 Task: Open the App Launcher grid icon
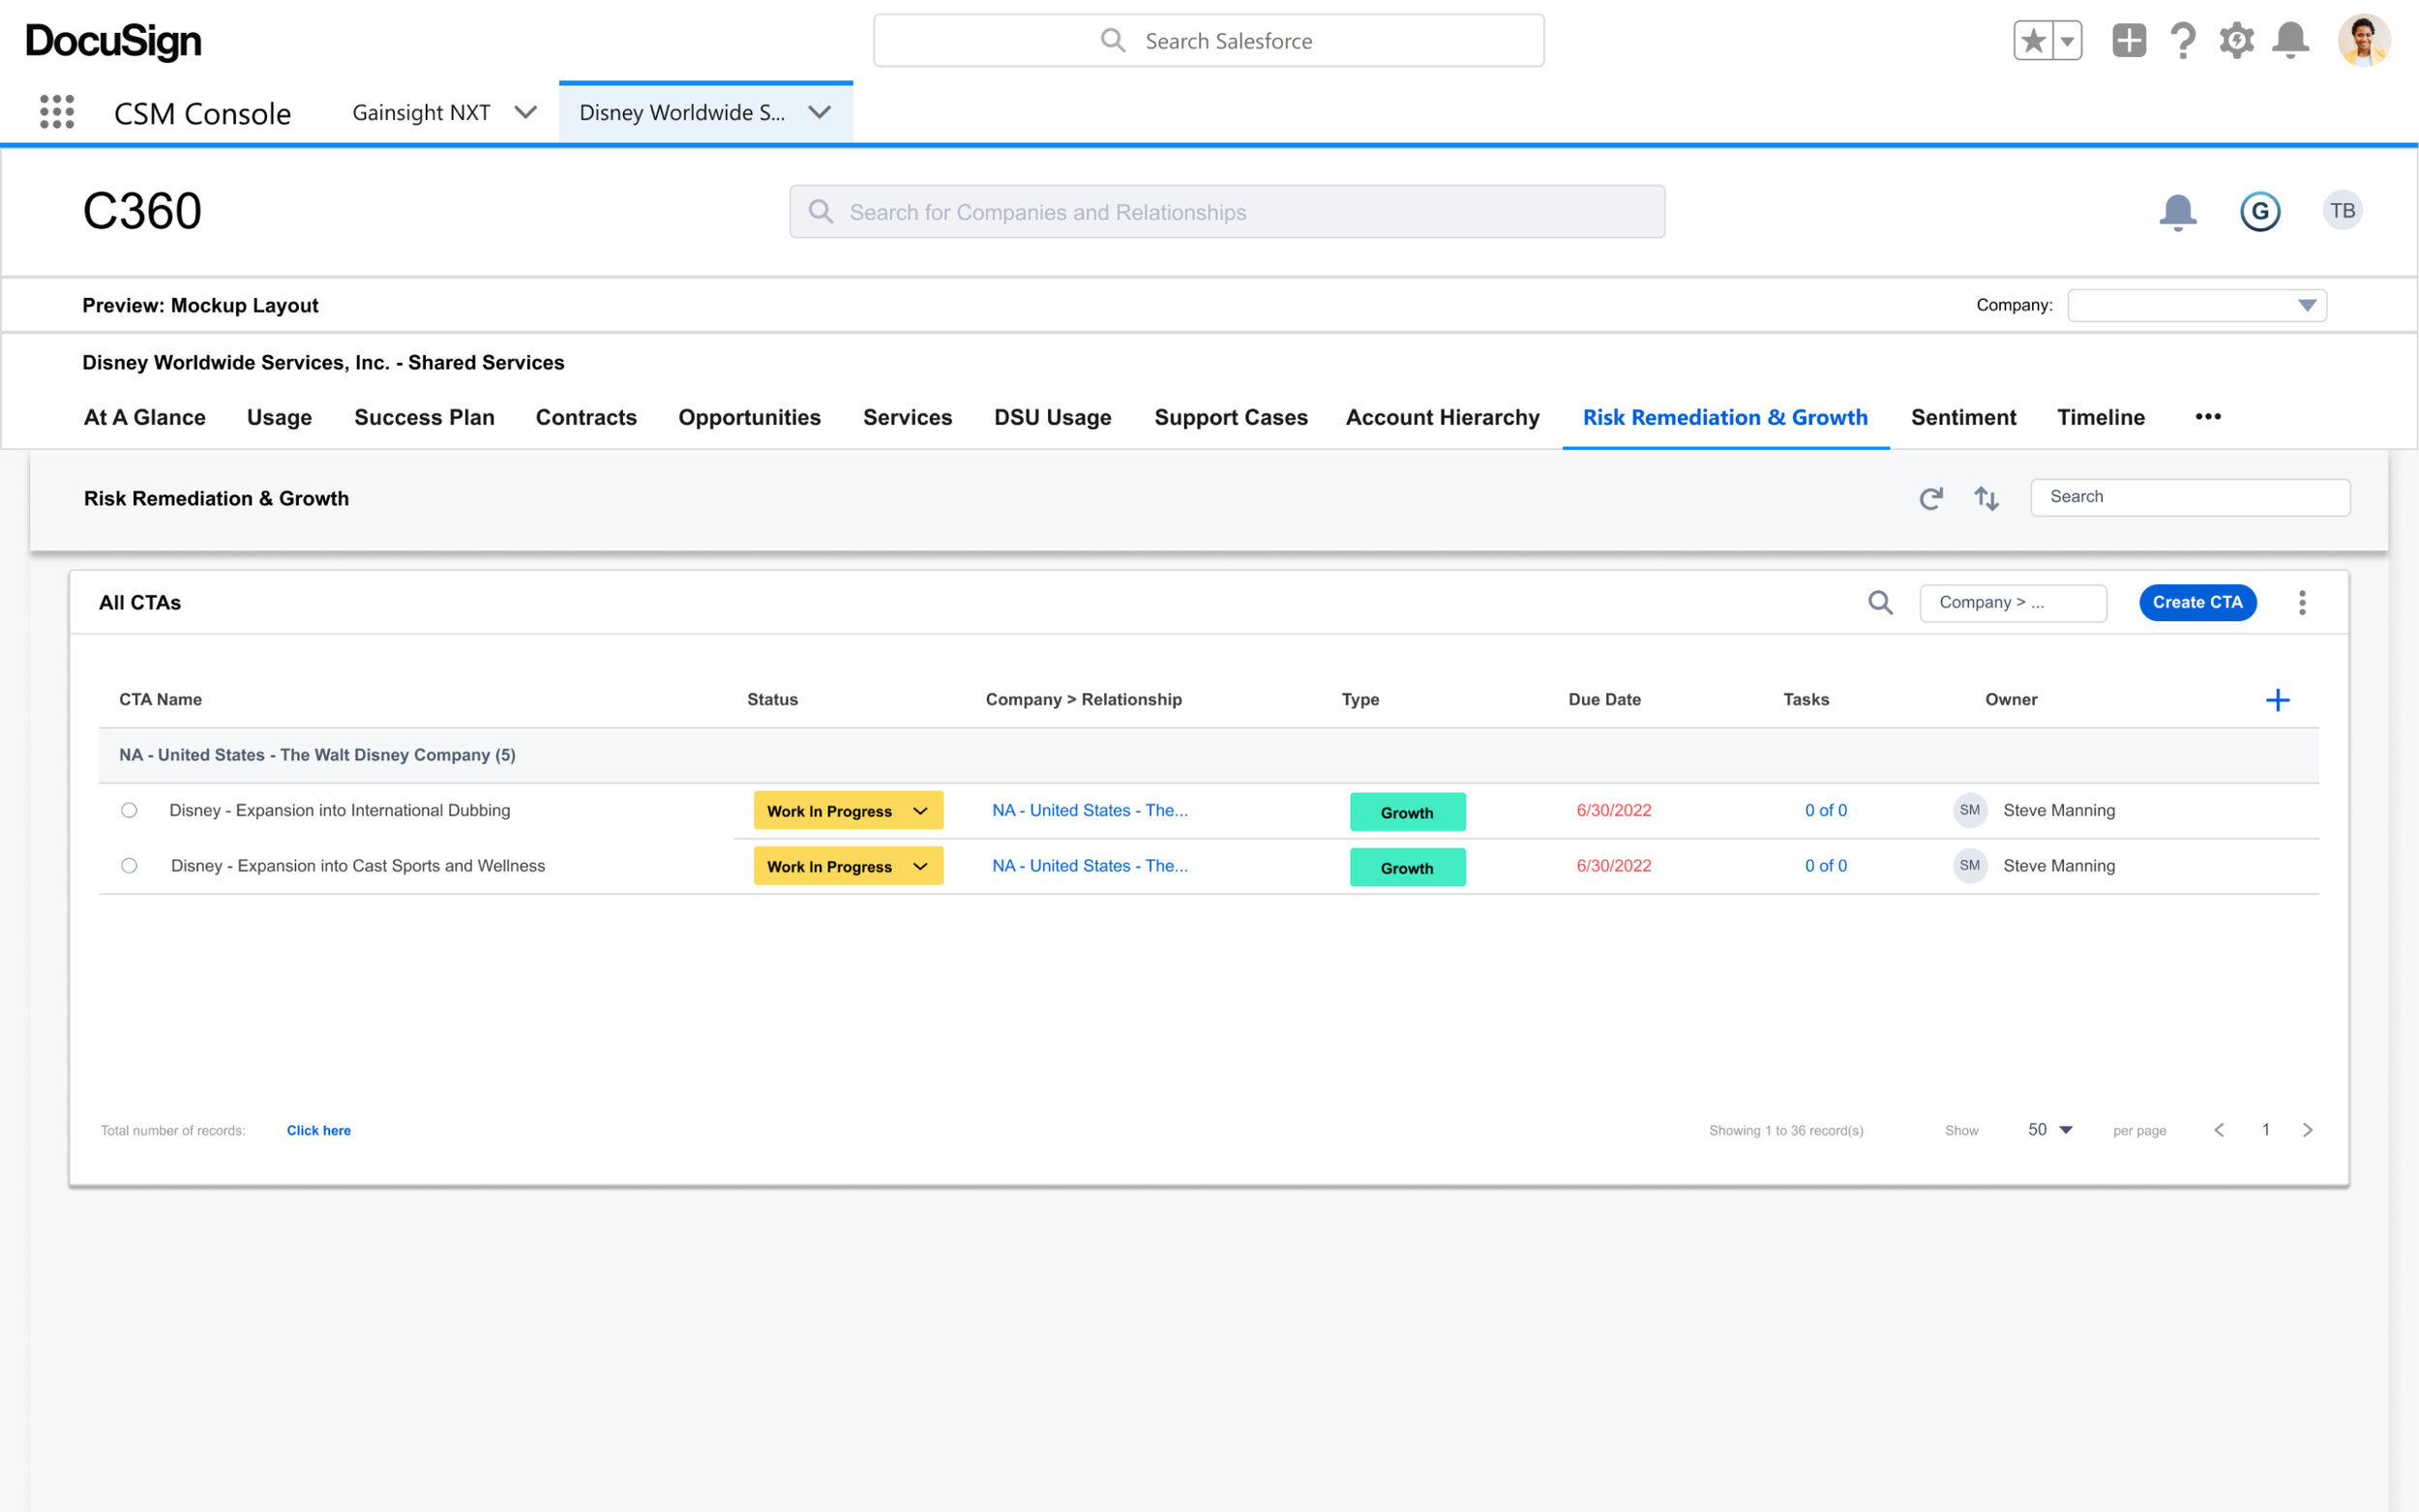coord(57,112)
